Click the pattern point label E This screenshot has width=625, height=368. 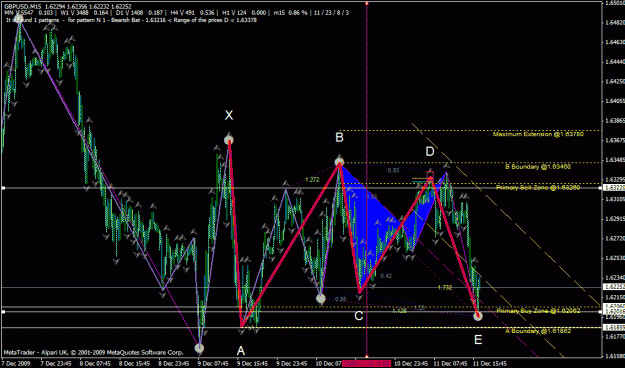pyautogui.click(x=478, y=340)
